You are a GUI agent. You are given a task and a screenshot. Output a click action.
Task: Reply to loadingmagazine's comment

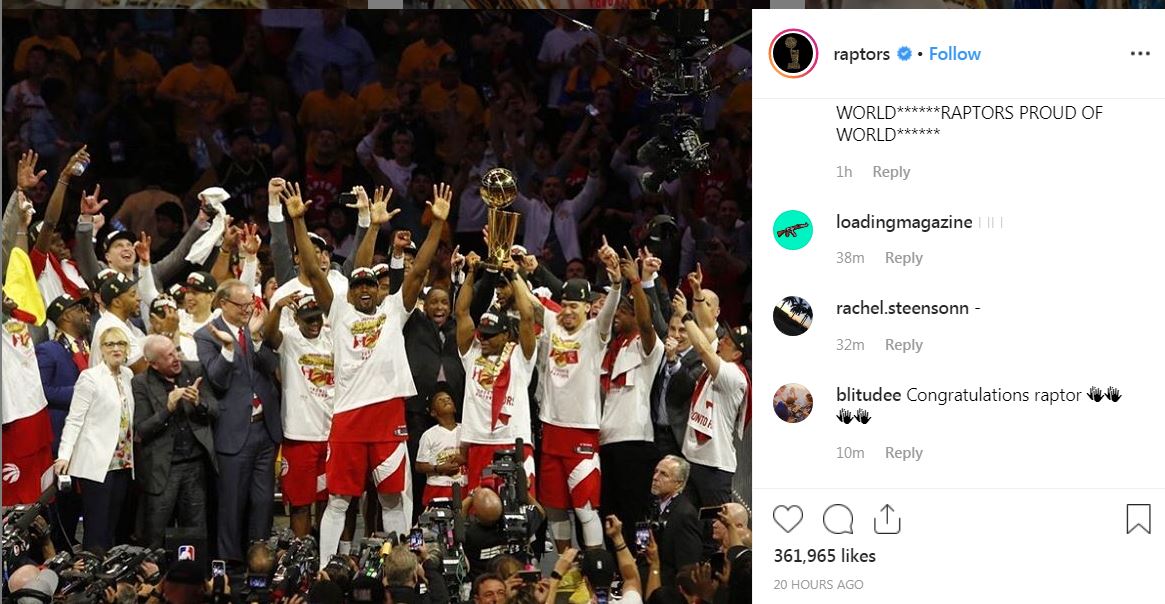point(903,258)
